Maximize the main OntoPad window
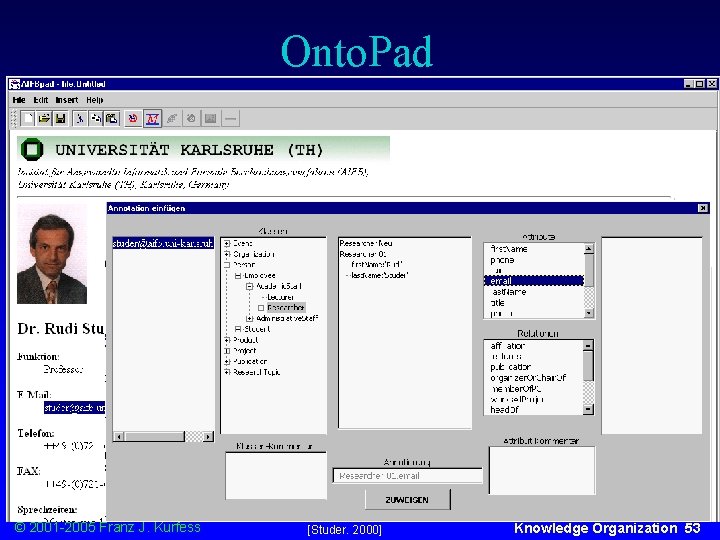The image size is (720, 540). pyautogui.click(x=699, y=84)
